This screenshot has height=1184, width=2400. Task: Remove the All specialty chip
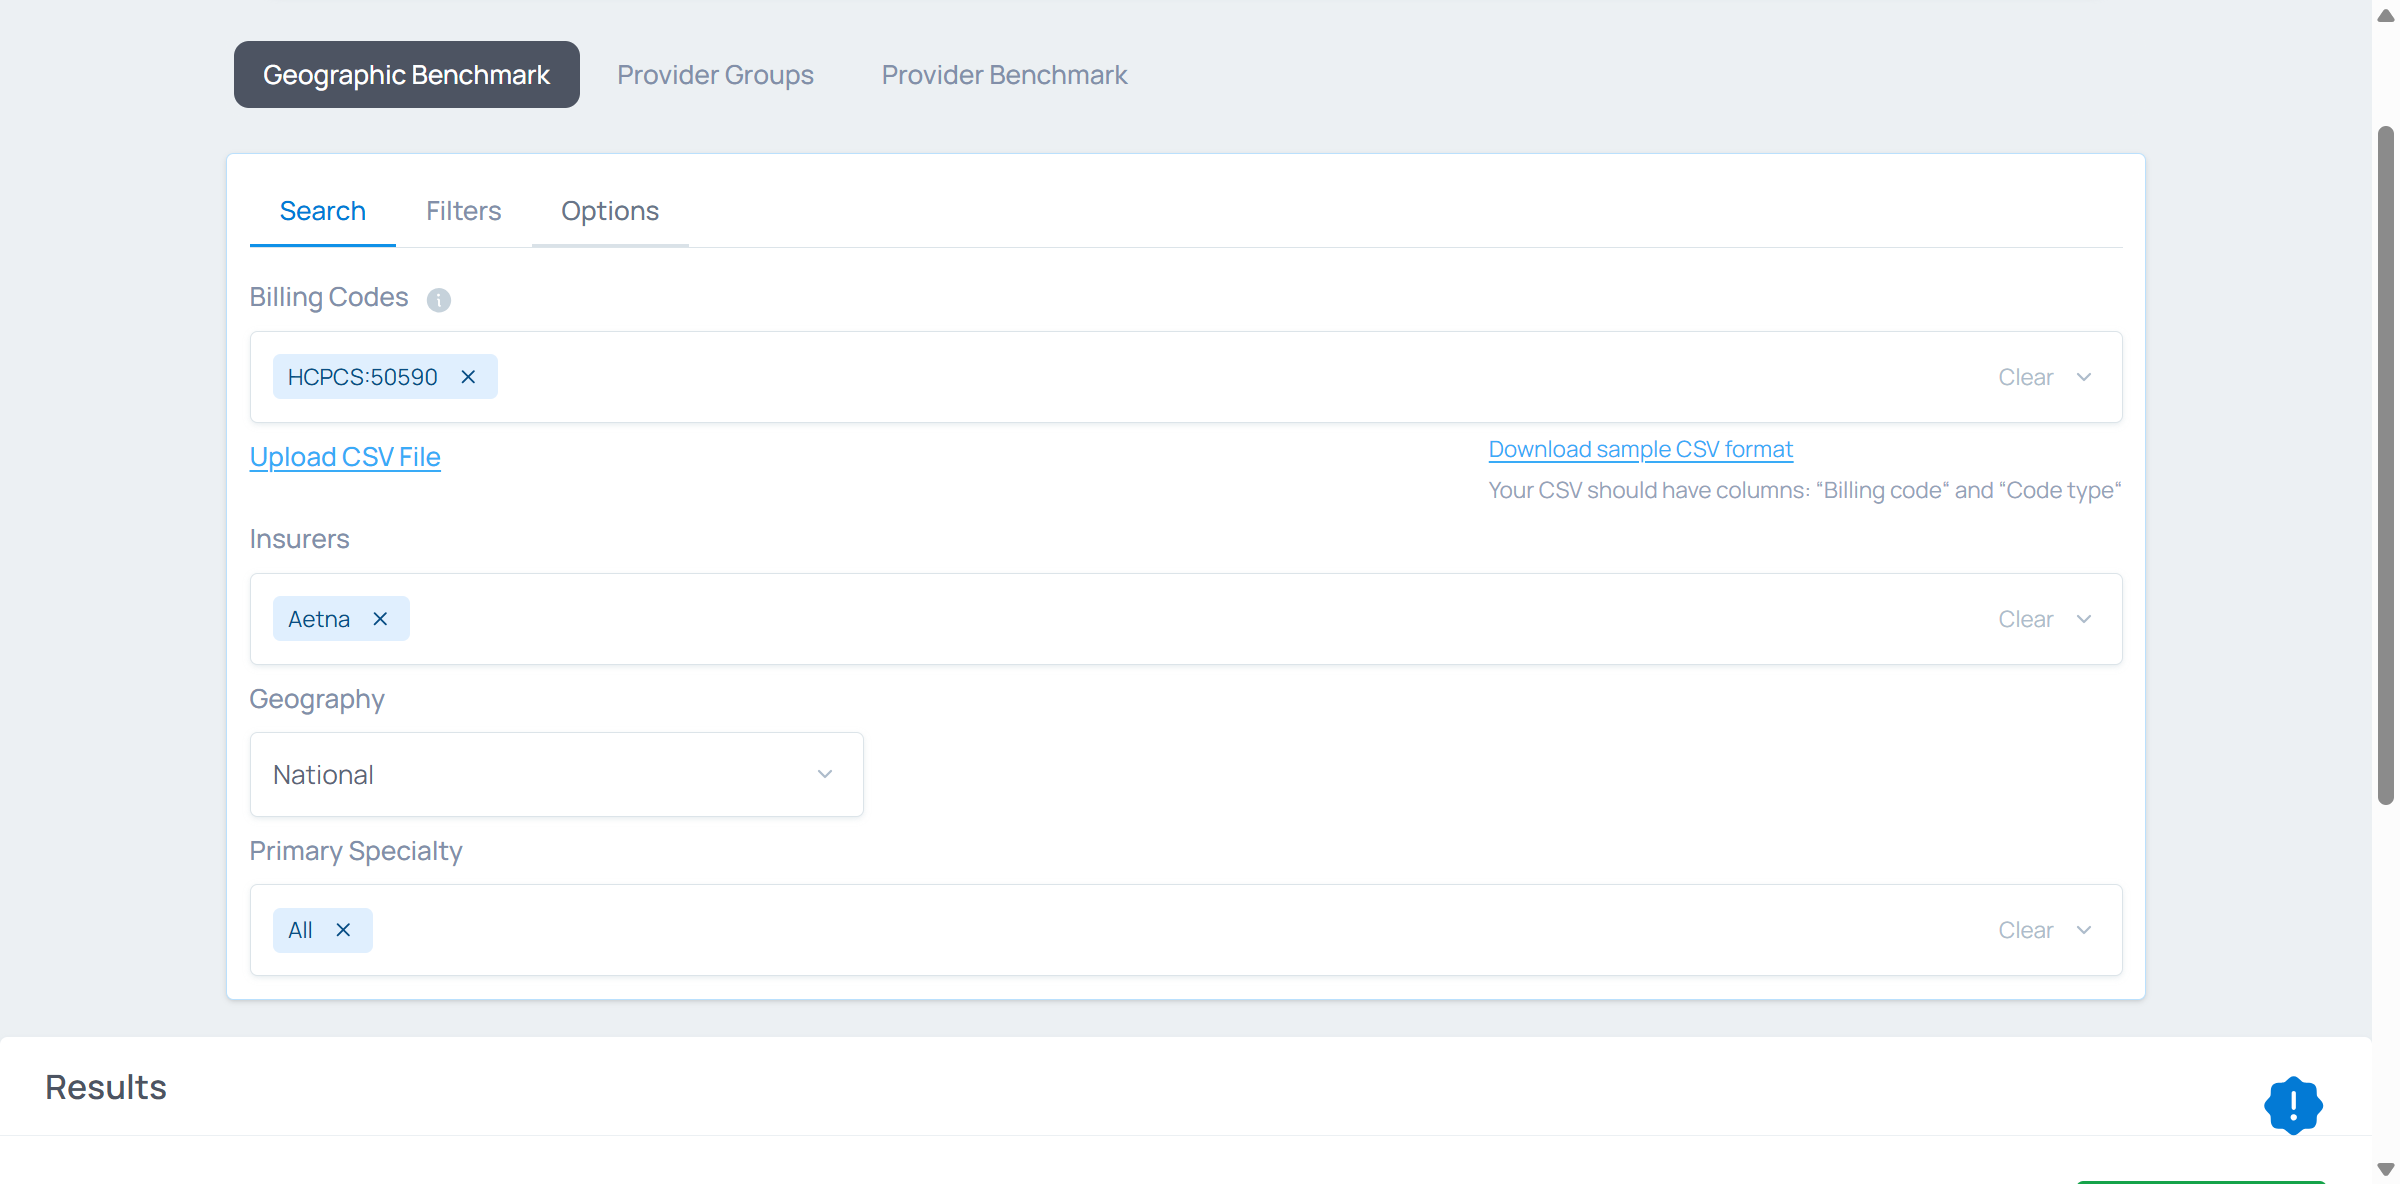pos(343,930)
